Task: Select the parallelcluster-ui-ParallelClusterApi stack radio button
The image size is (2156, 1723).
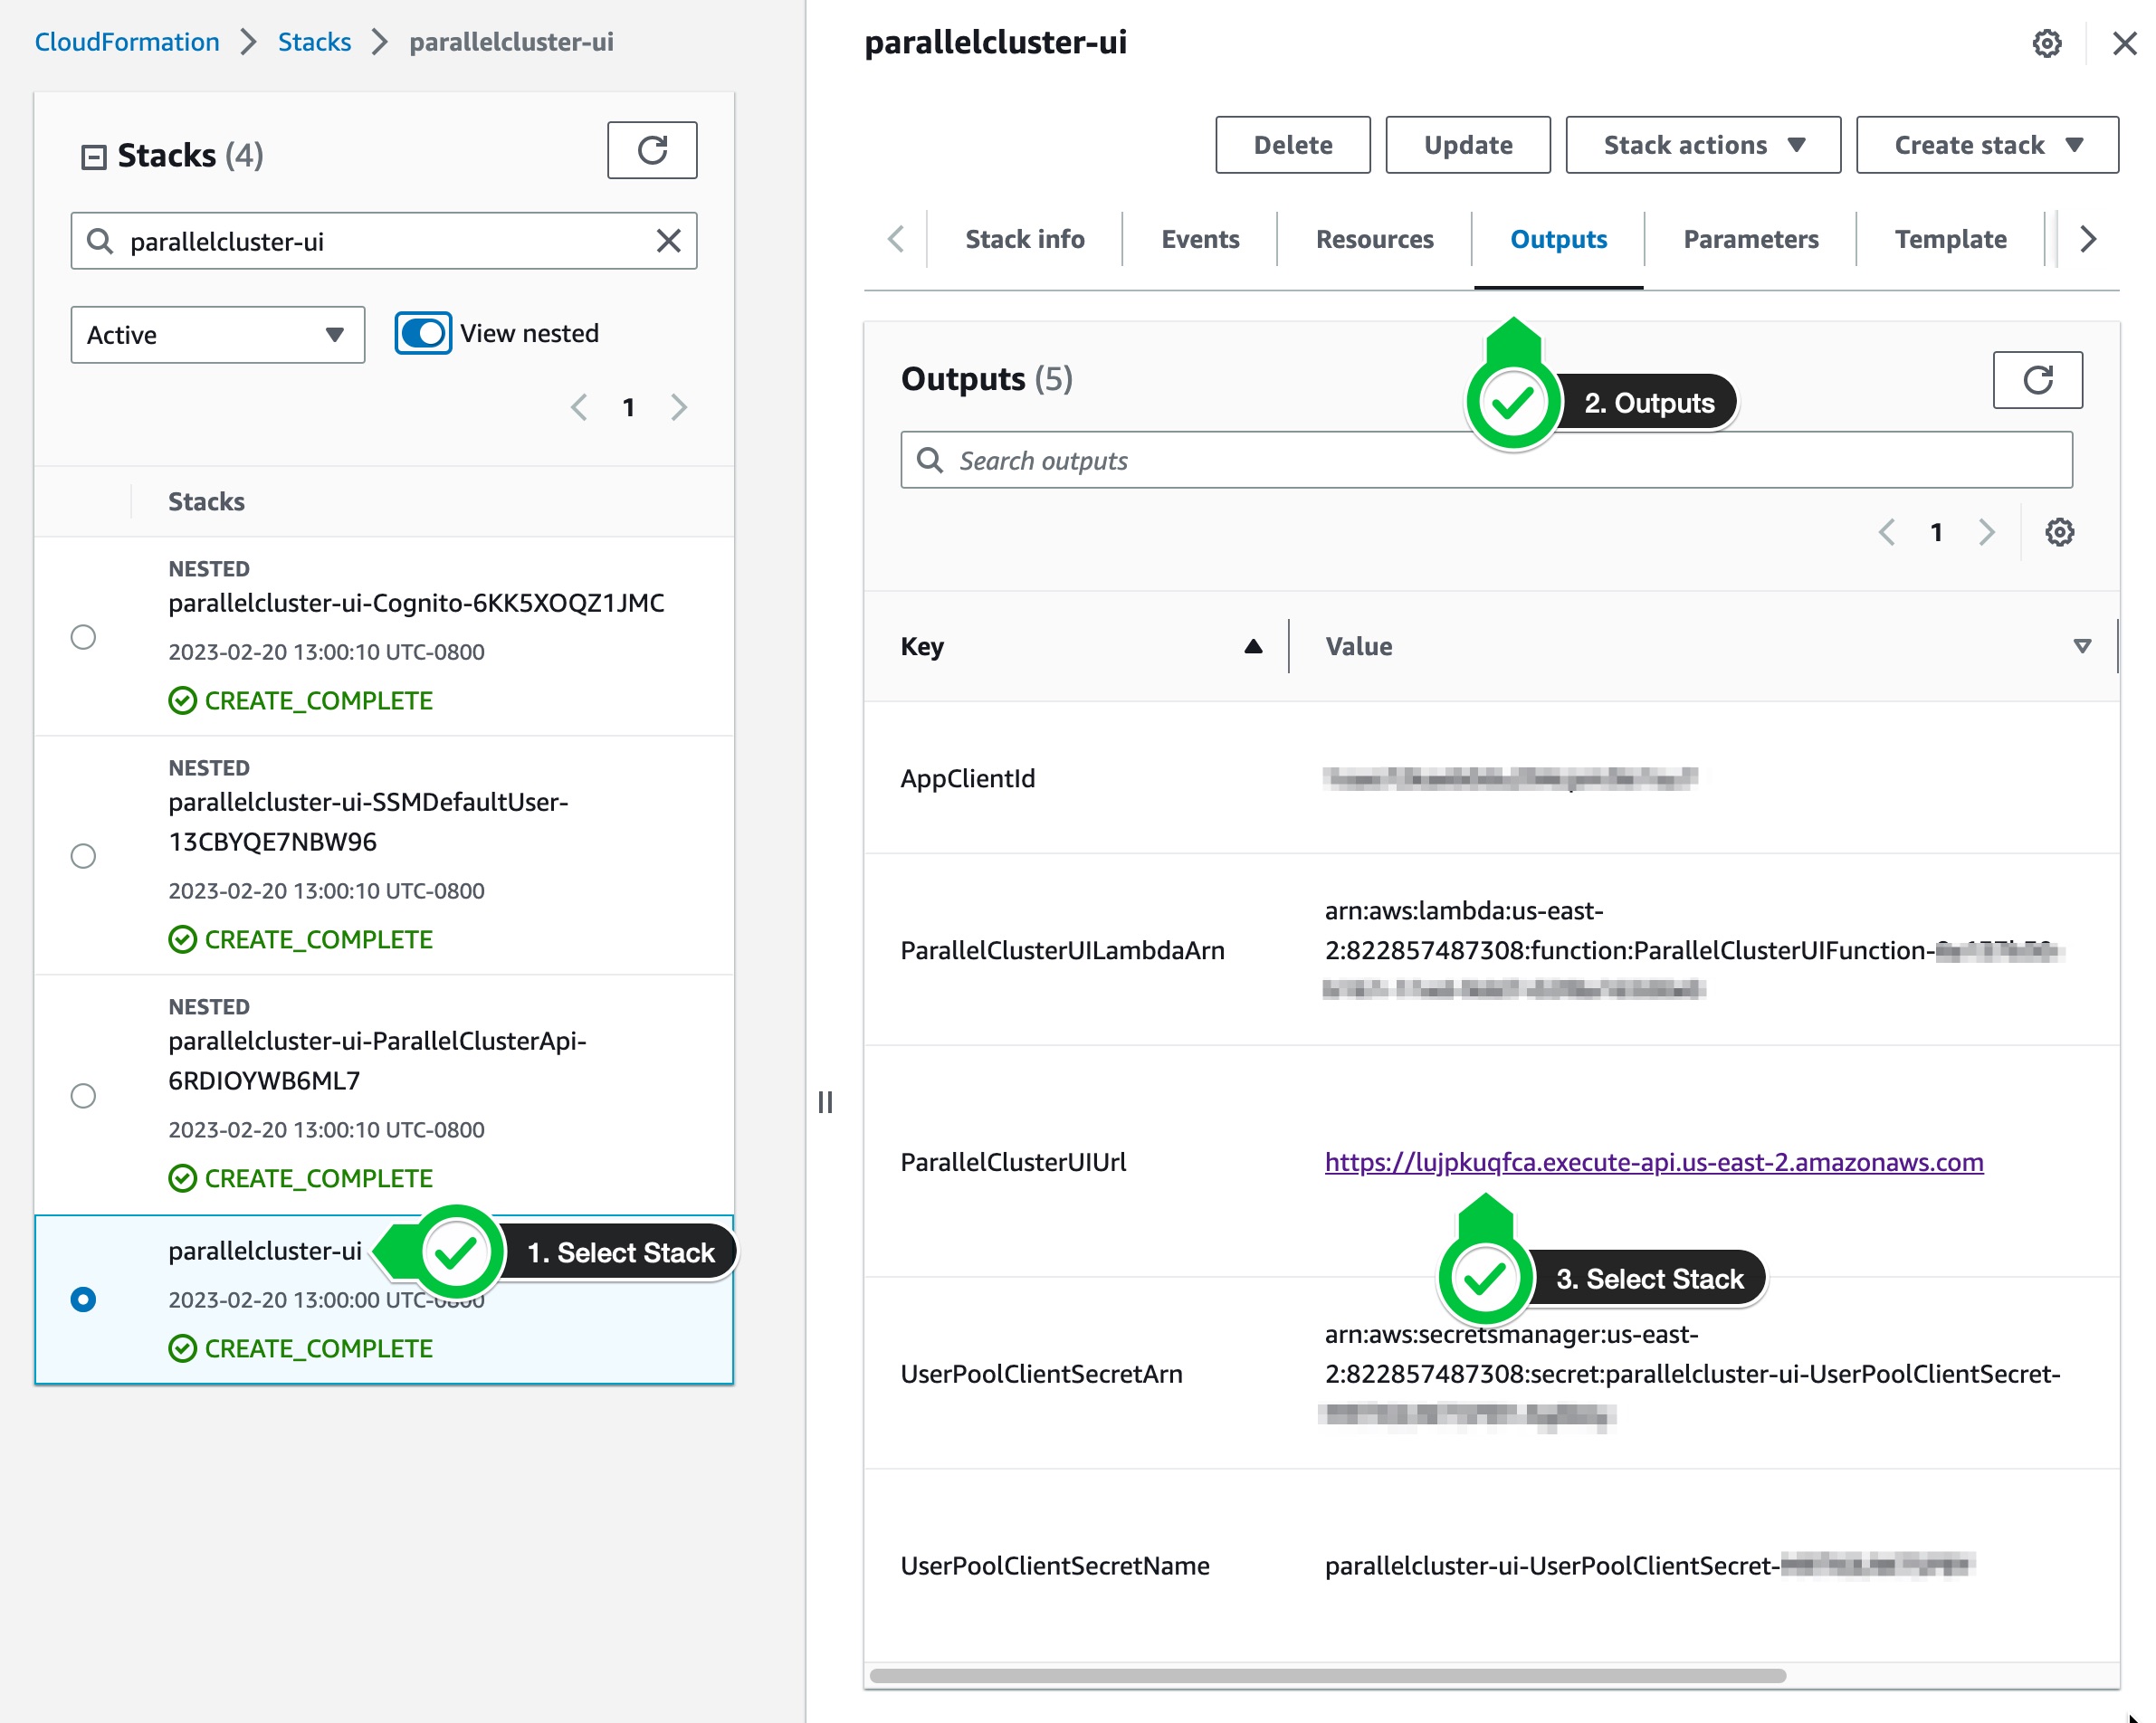Action: (x=84, y=1096)
